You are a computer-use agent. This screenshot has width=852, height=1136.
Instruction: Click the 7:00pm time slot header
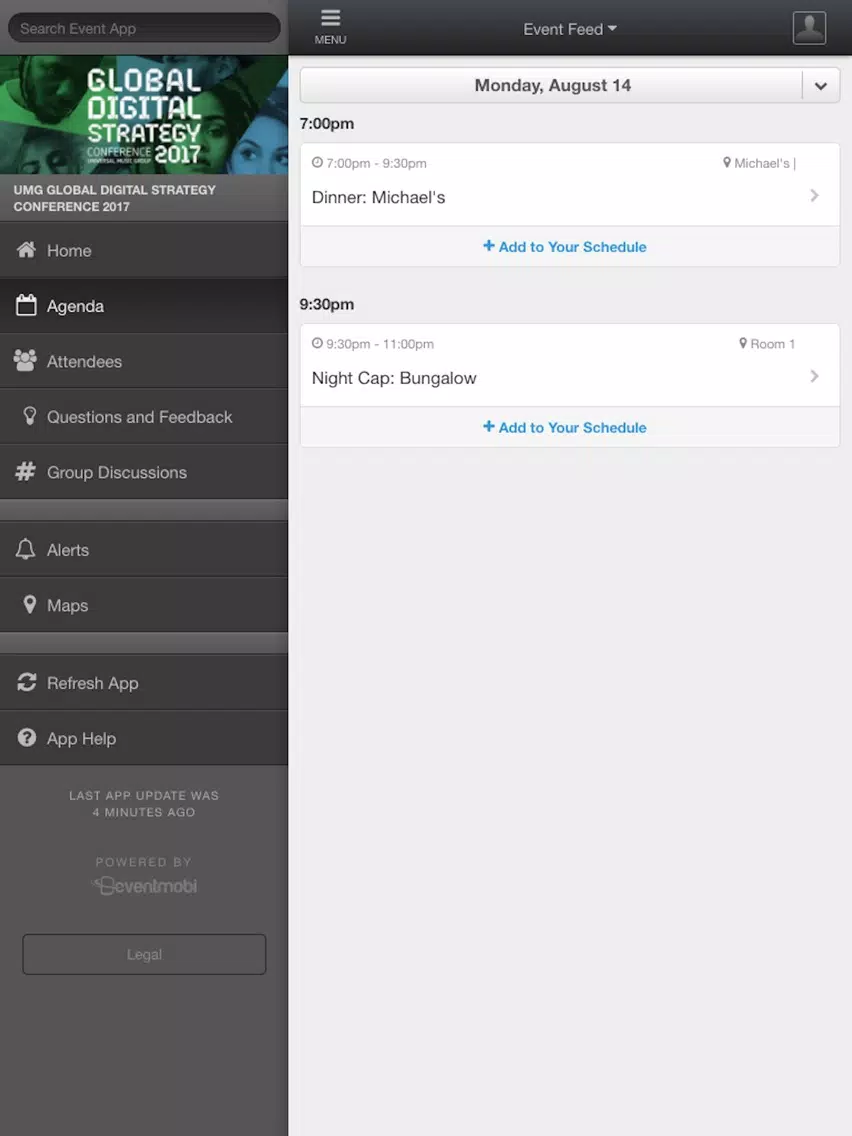coord(327,123)
